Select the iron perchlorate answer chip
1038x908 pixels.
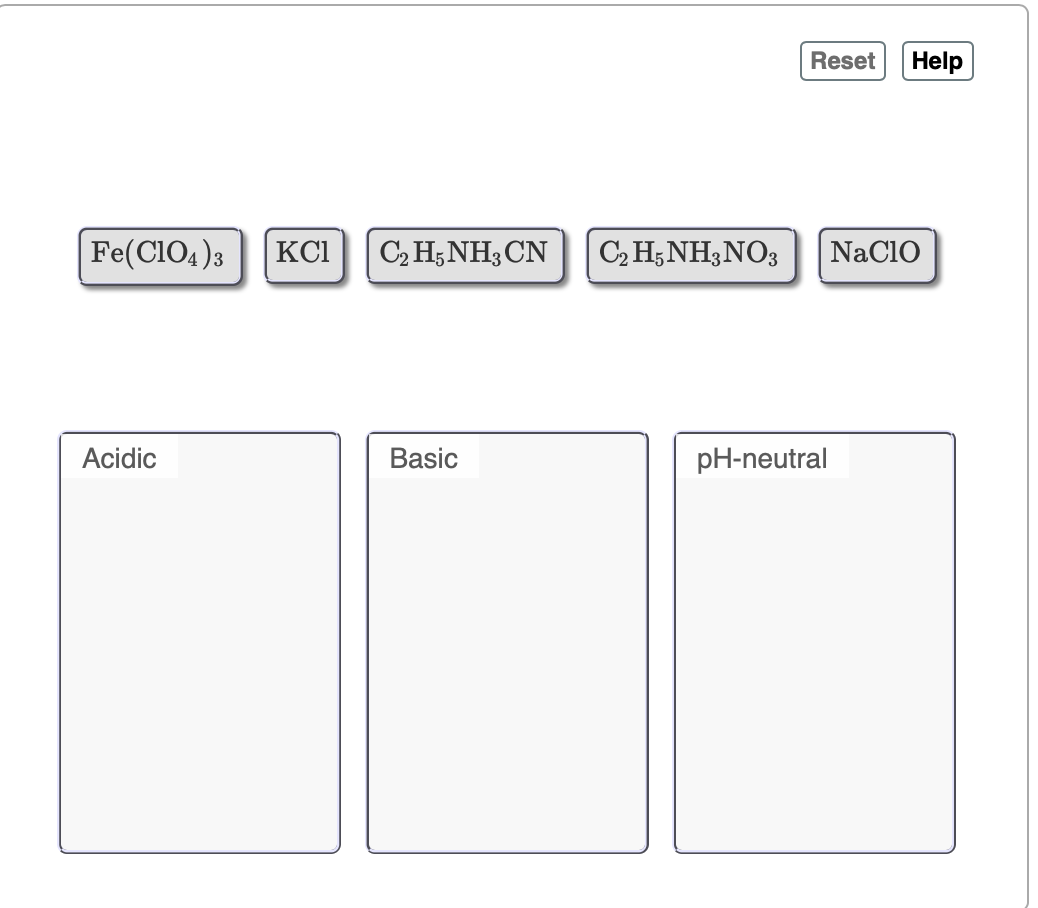tap(160, 255)
